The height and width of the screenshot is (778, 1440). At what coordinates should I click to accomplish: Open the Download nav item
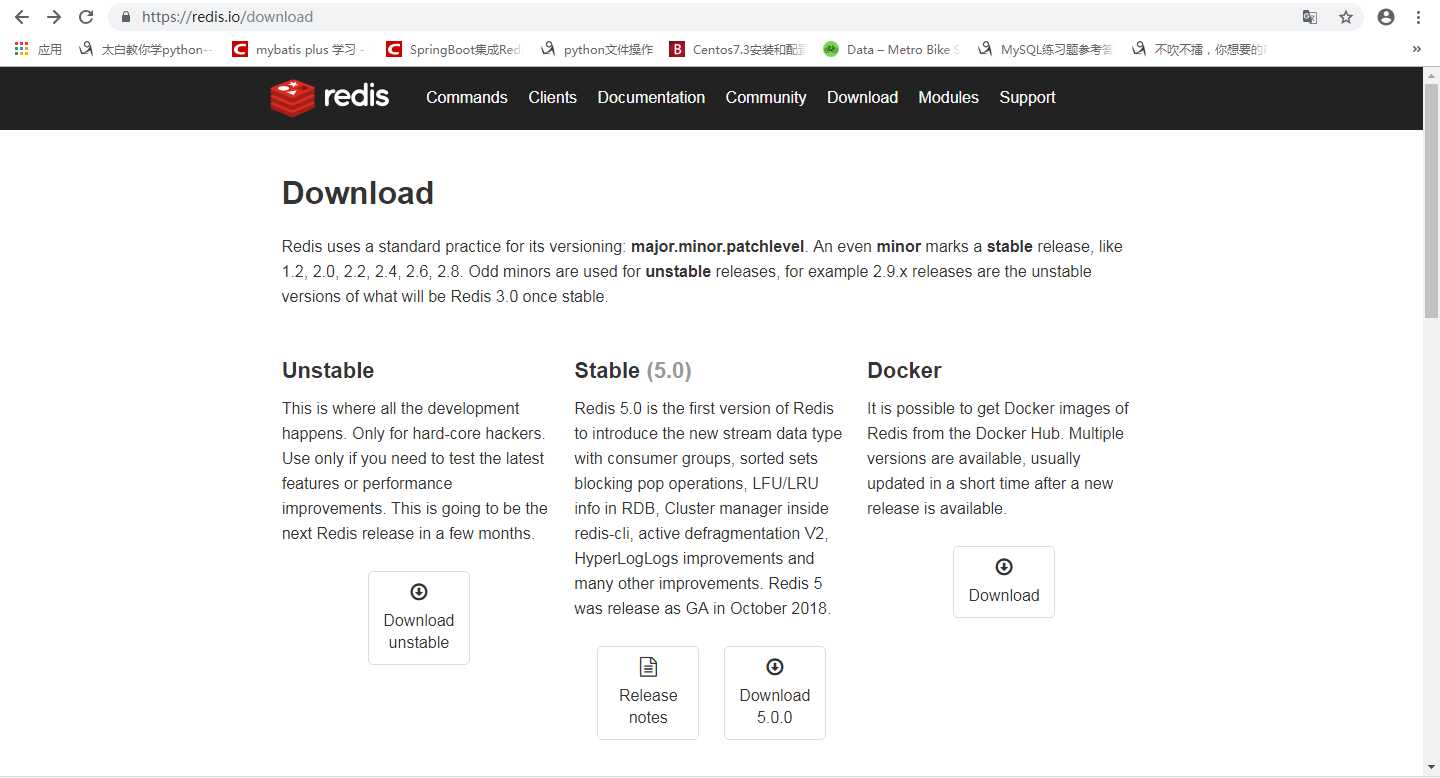point(862,97)
